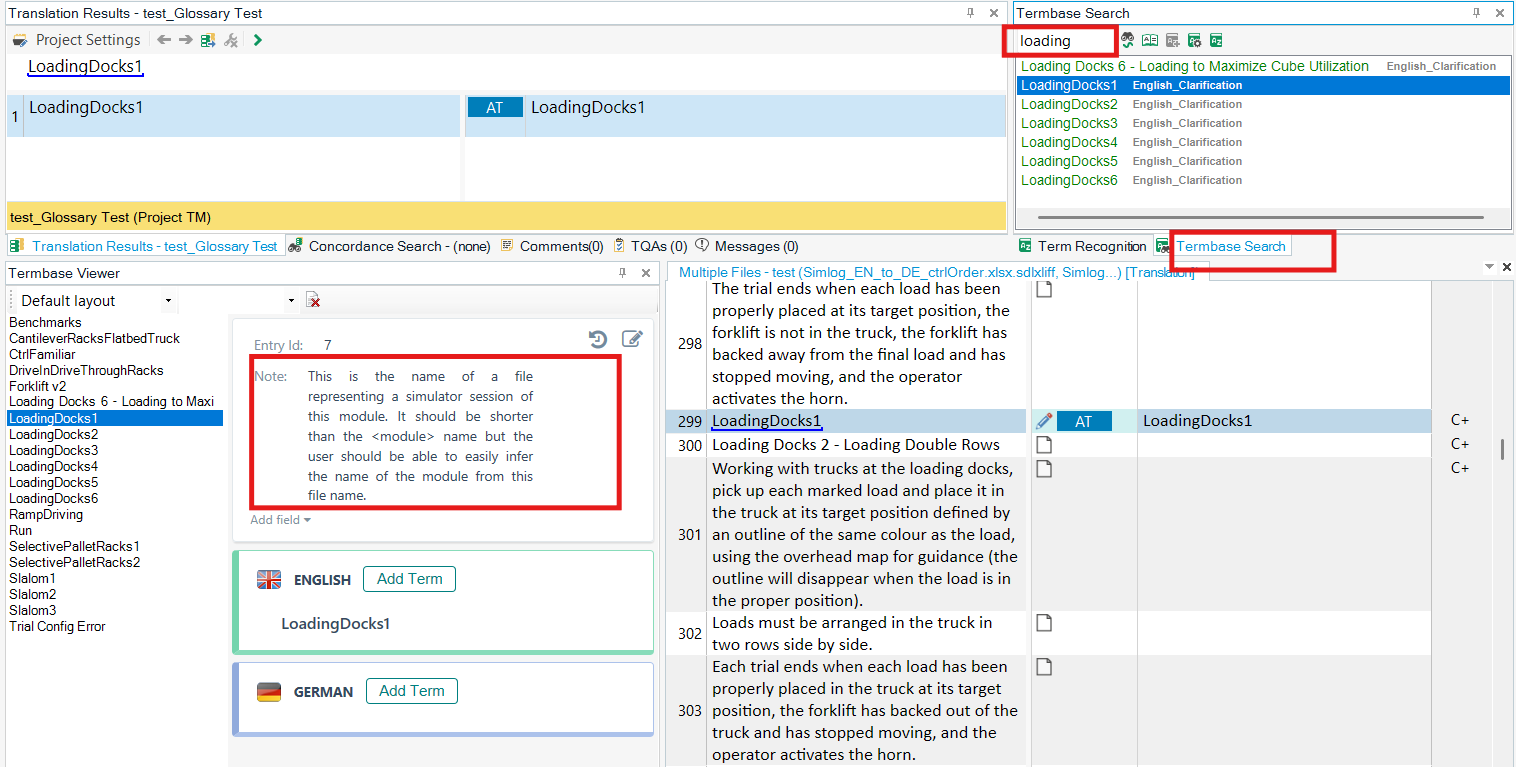Pin the Termbase Viewer panel
Screen dimensions: 1516x767
[x=621, y=273]
